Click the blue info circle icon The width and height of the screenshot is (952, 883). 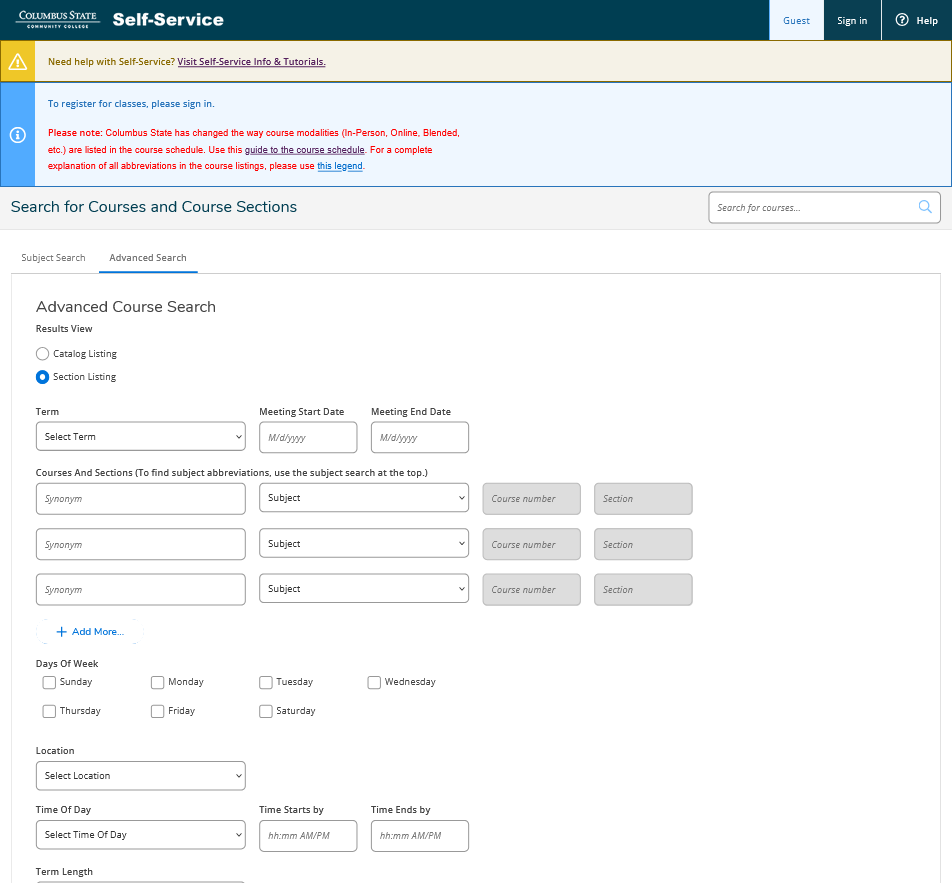(17, 135)
